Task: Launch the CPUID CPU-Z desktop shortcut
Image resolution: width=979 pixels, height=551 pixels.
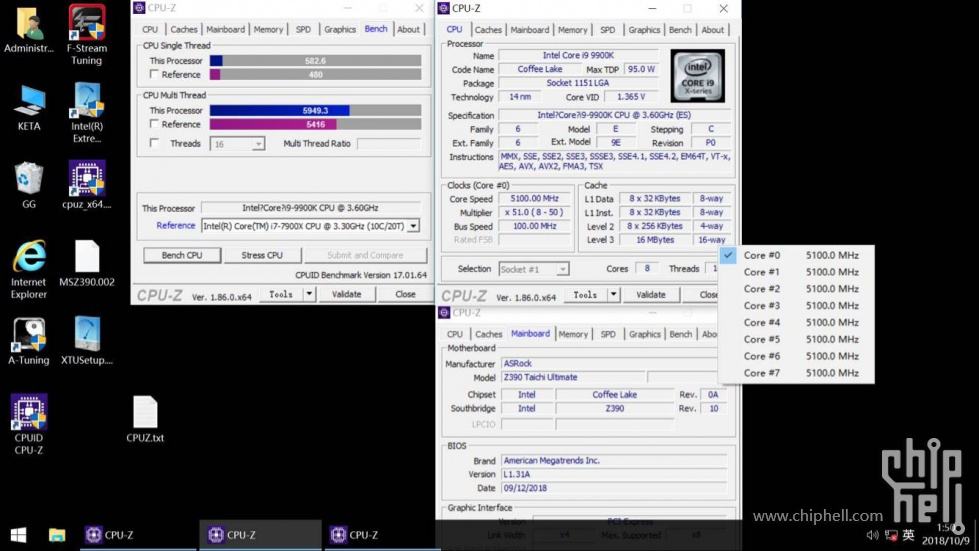Action: [x=29, y=424]
